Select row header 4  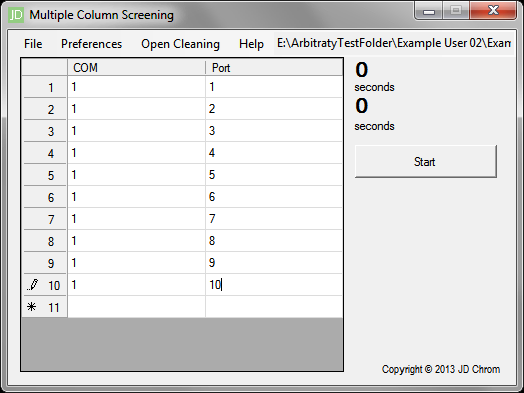[44, 153]
